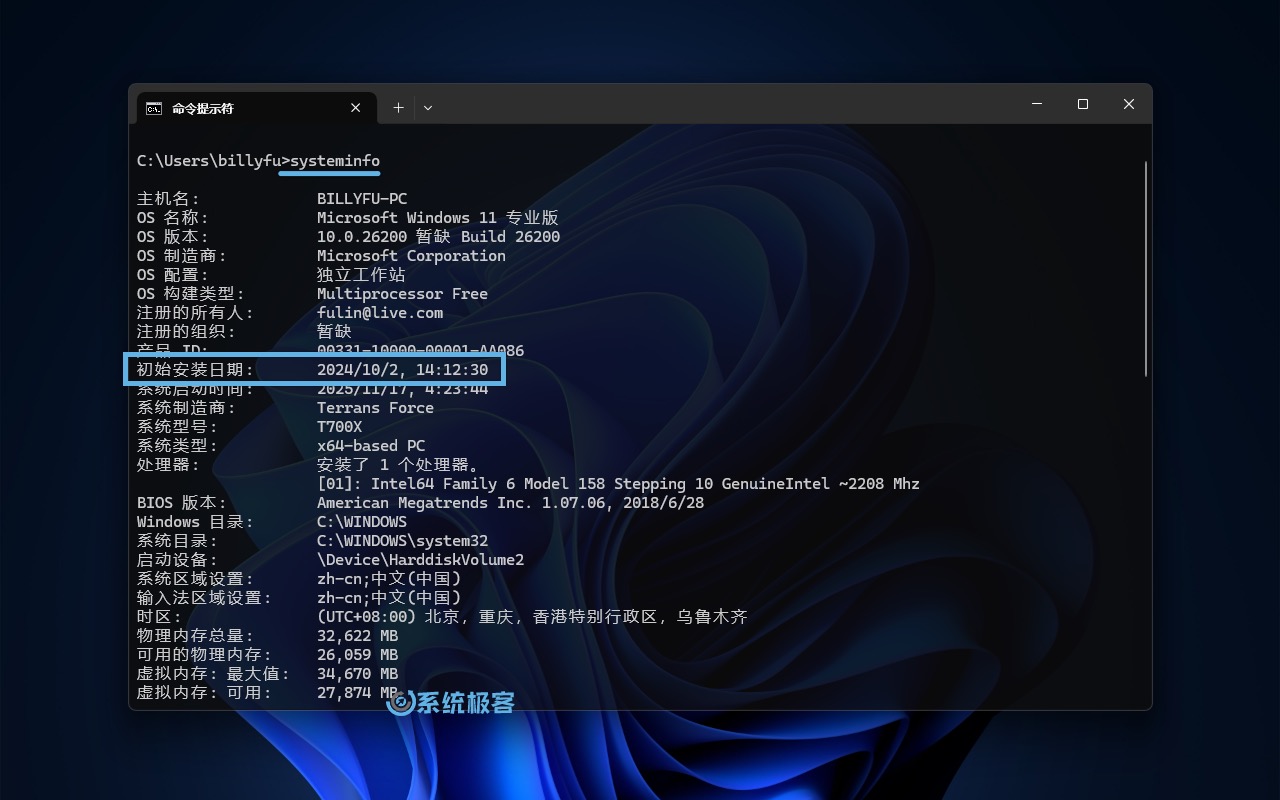Open a new terminal tab with + button
The width and height of the screenshot is (1280, 800).
click(x=398, y=107)
